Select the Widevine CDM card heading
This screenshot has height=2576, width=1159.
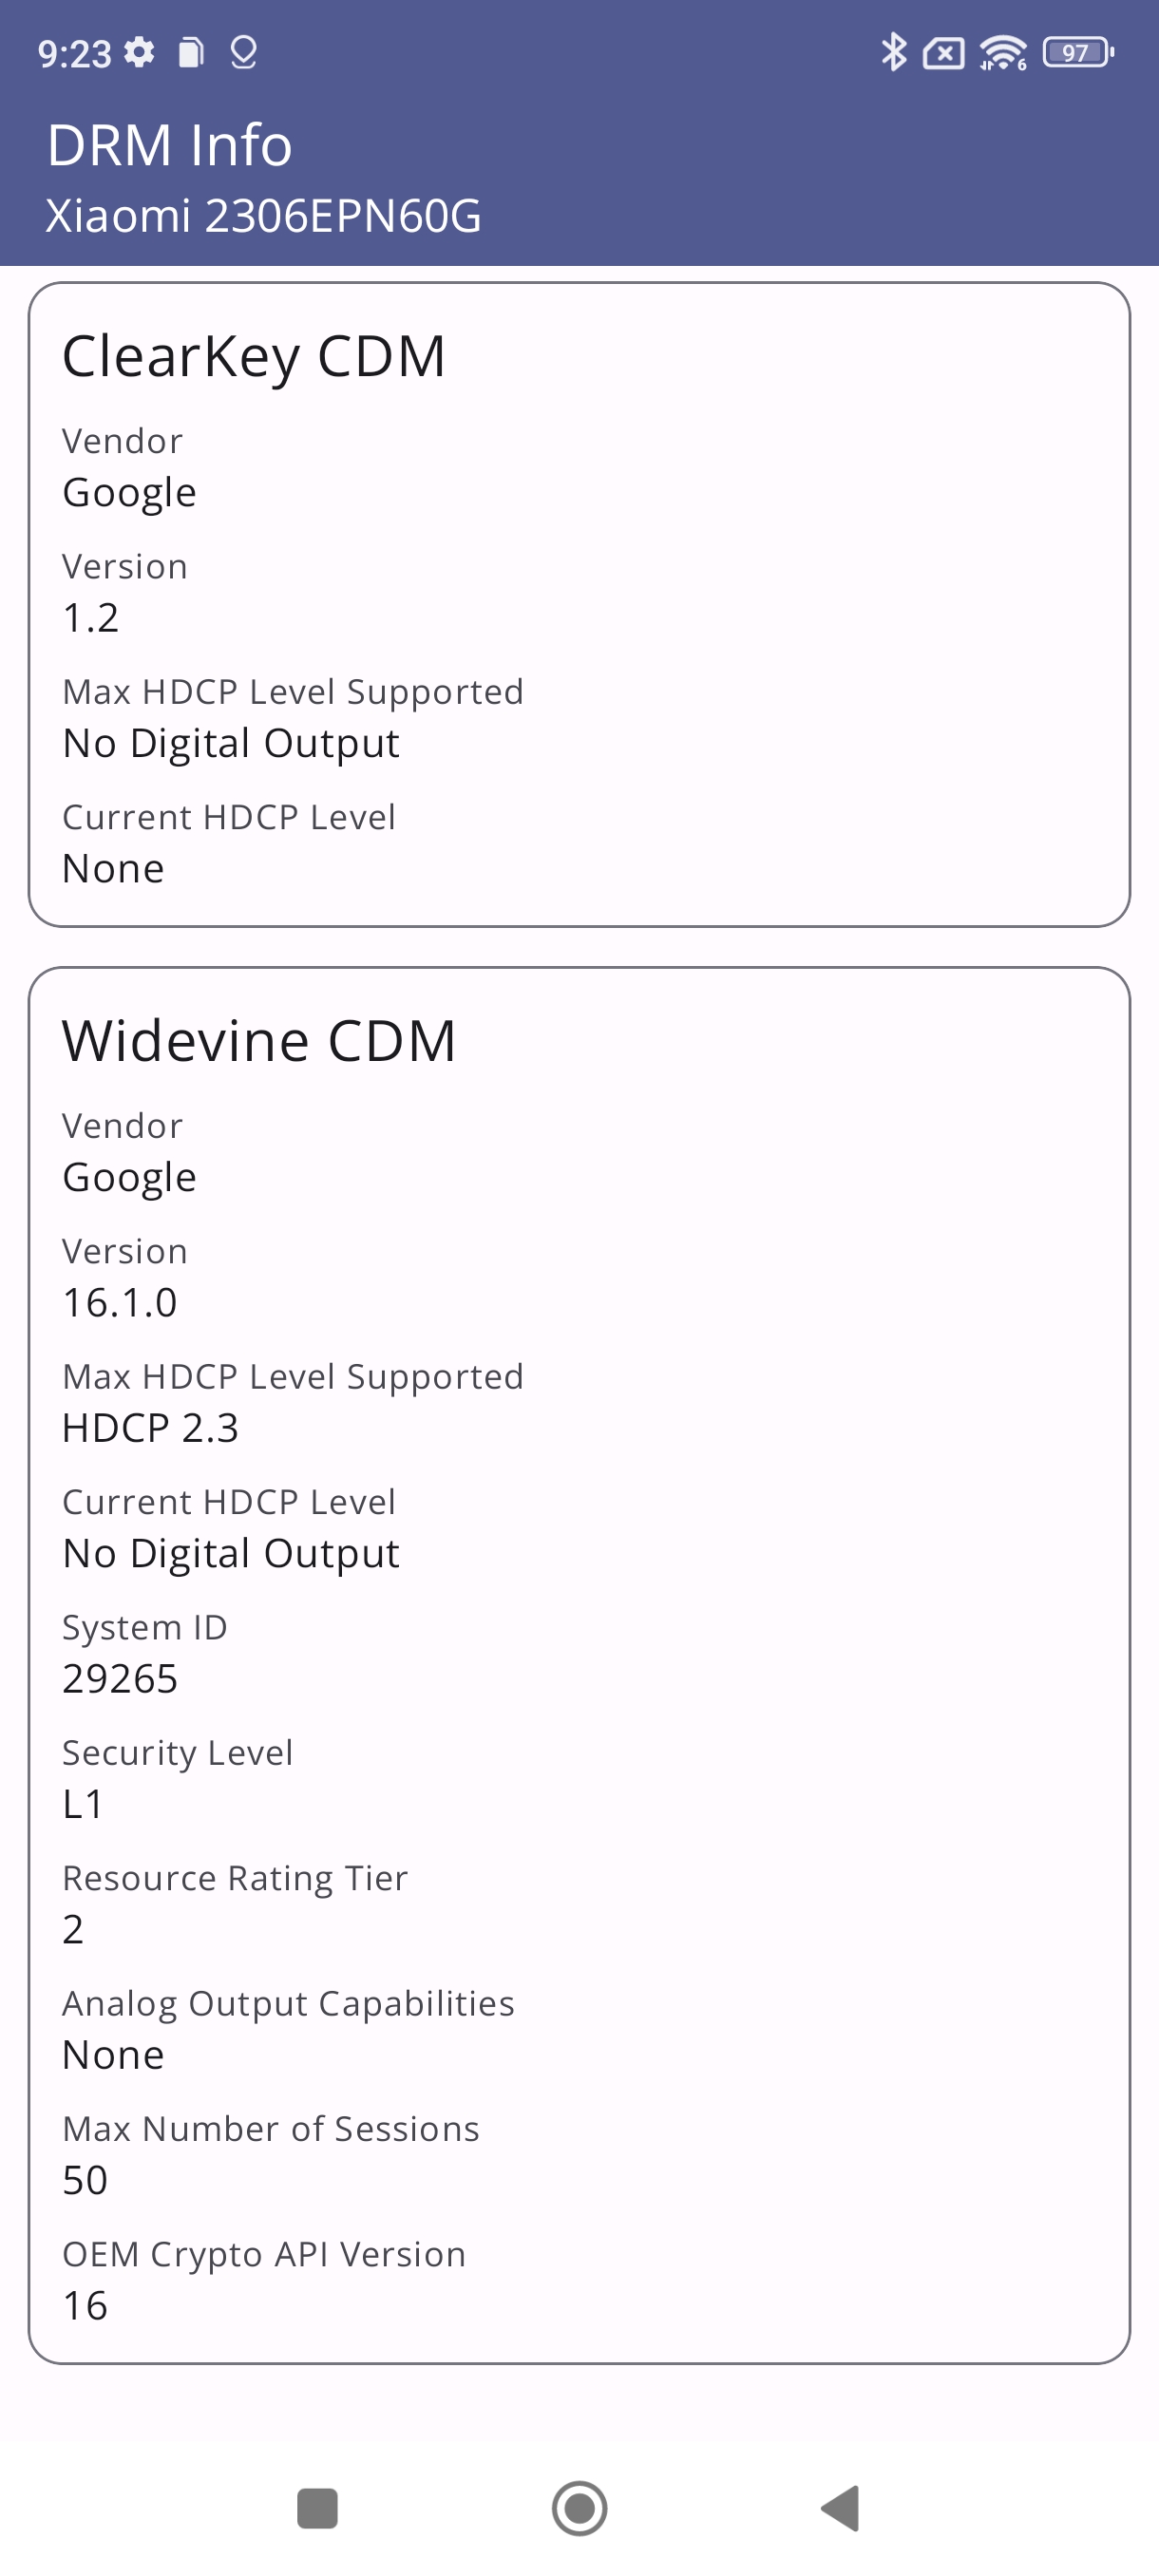click(259, 1041)
